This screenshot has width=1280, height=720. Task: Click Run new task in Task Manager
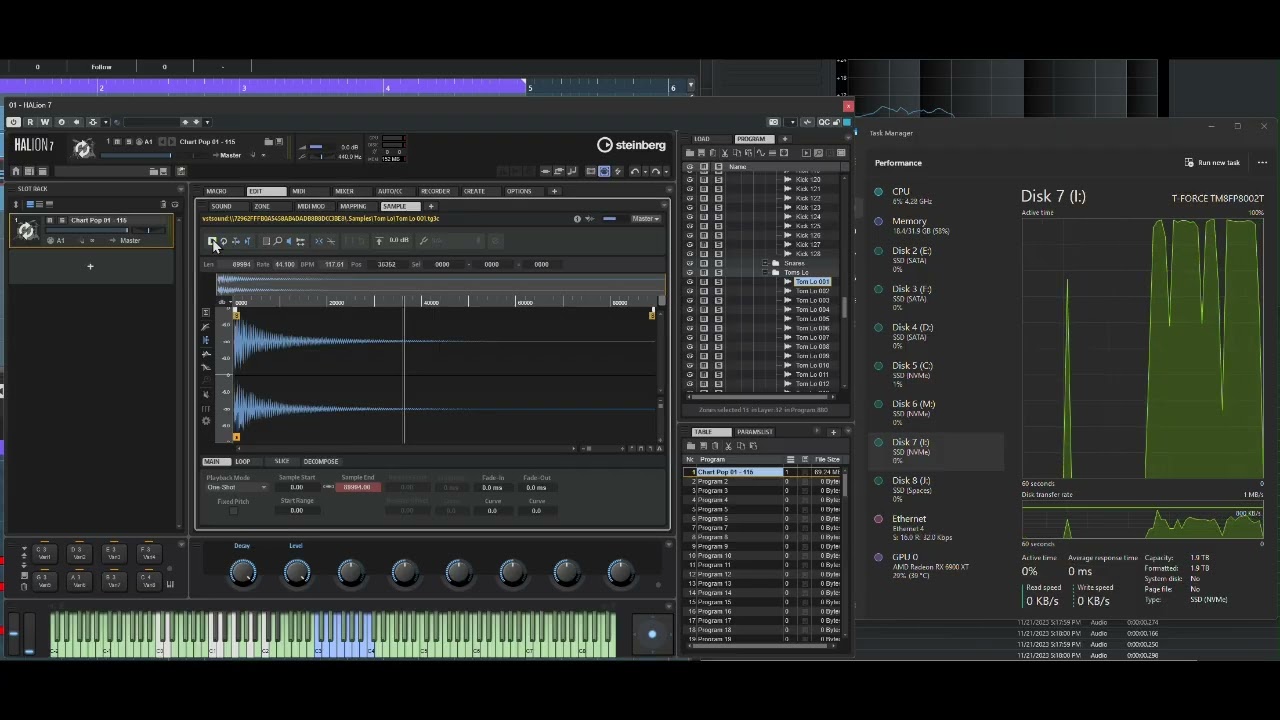(1212, 163)
